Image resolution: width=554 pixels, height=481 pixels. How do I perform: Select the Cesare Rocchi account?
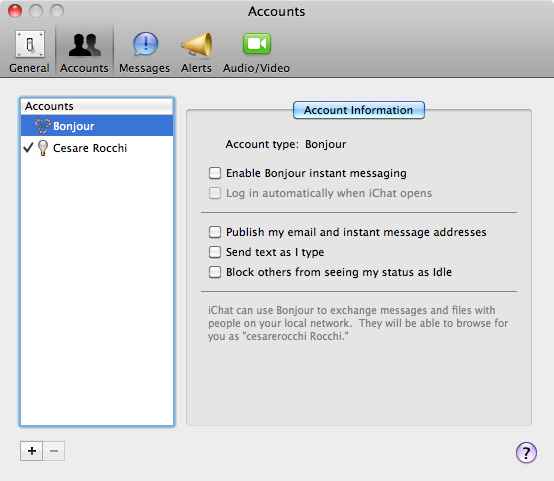tap(97, 148)
